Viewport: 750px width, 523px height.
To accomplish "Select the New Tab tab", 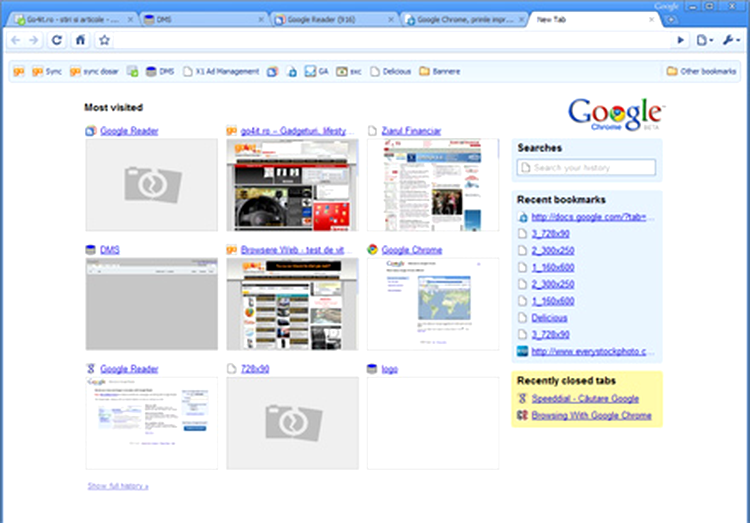I will pos(593,20).
